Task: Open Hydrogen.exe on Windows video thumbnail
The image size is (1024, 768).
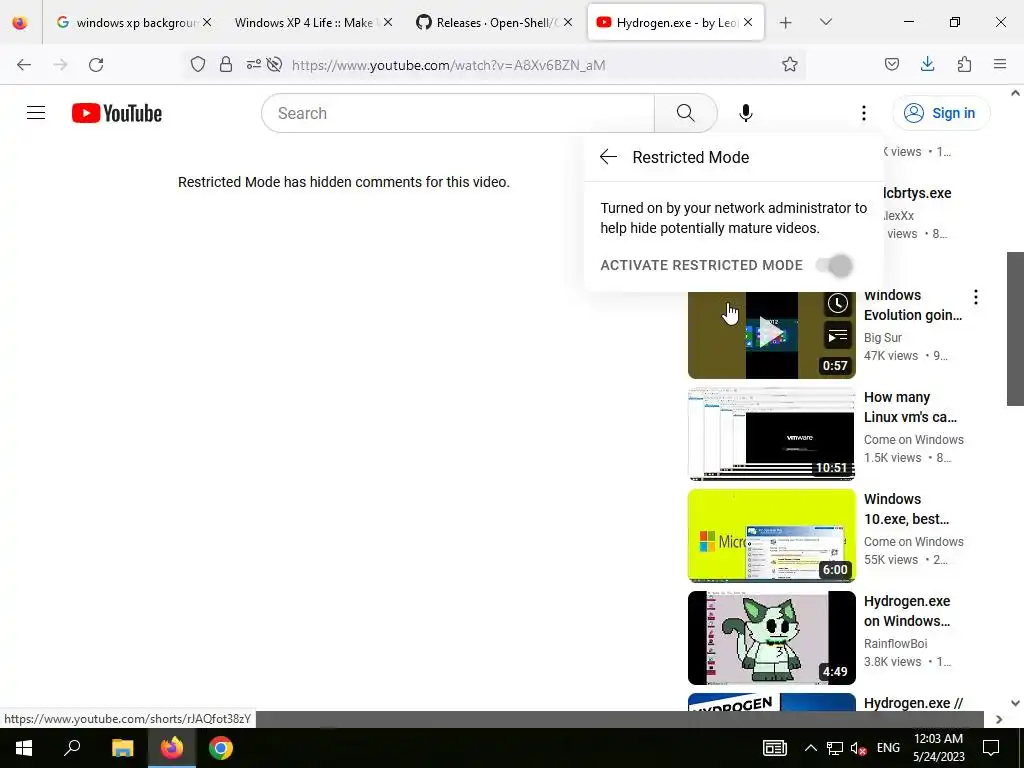Action: pyautogui.click(x=771, y=637)
